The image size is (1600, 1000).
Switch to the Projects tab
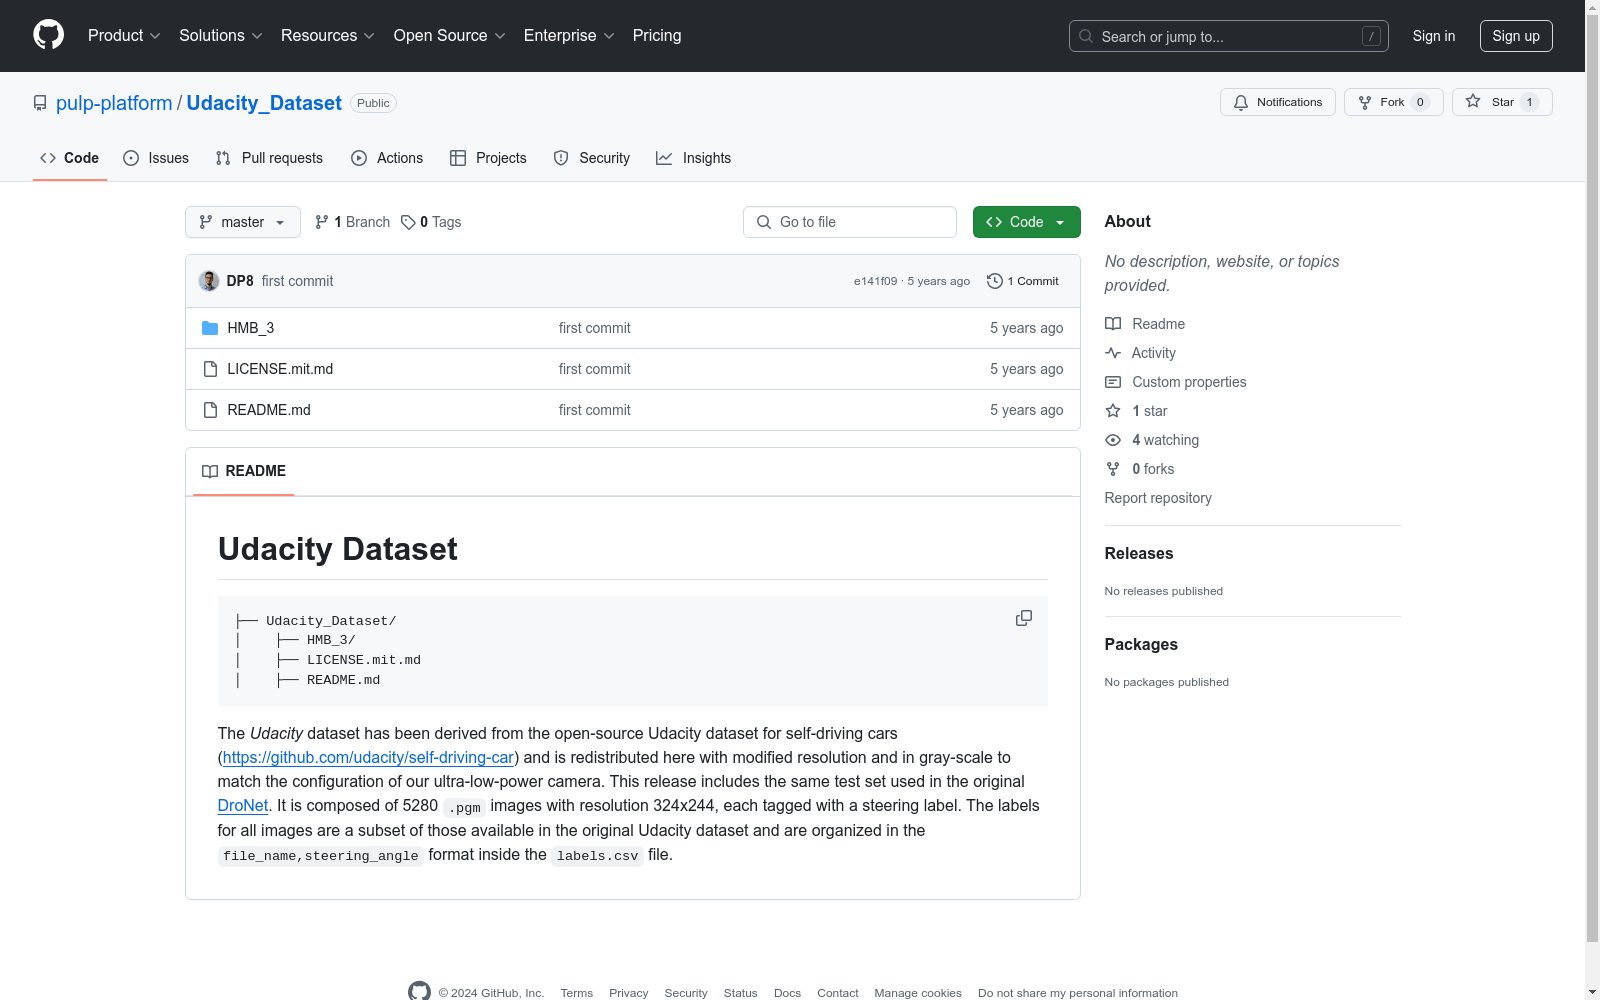(x=488, y=158)
